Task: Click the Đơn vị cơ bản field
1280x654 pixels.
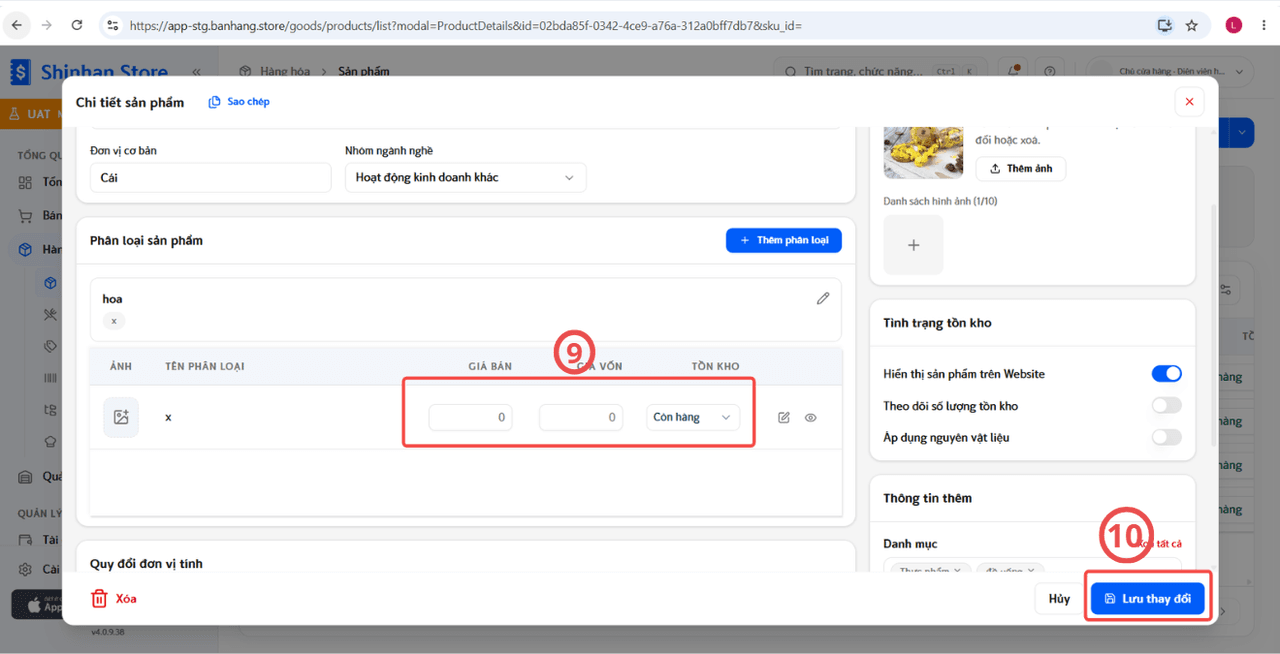Action: coord(210,177)
